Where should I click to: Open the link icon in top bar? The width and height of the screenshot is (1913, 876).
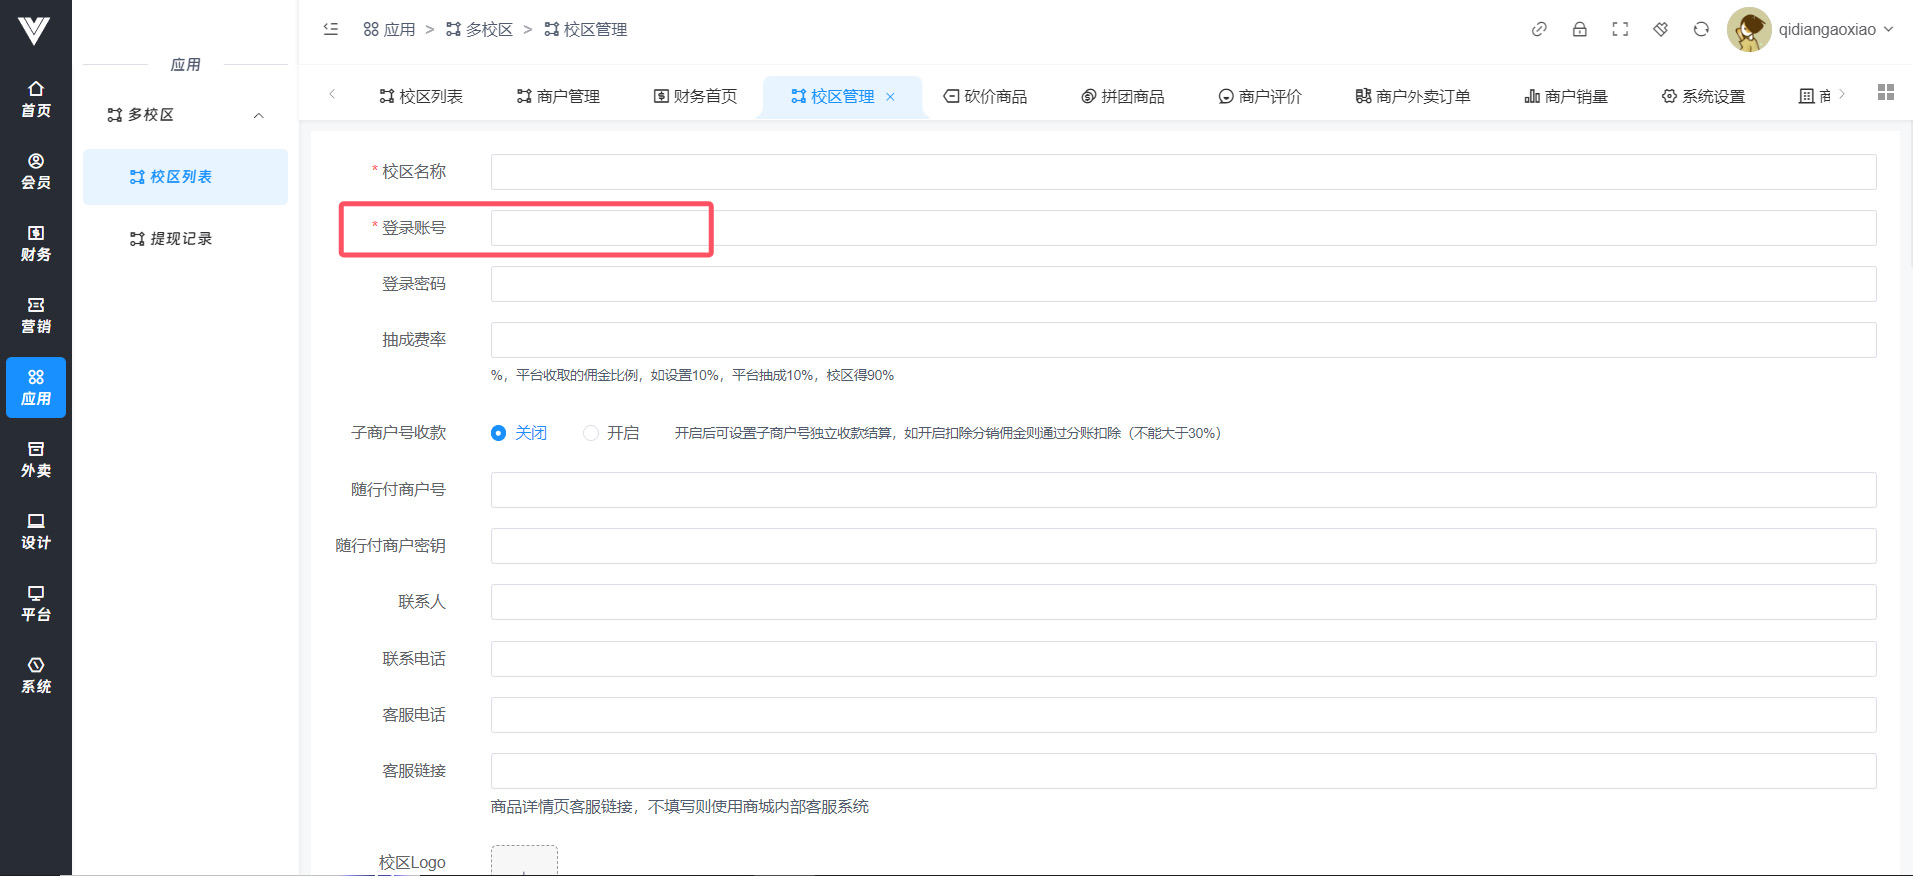point(1539,29)
